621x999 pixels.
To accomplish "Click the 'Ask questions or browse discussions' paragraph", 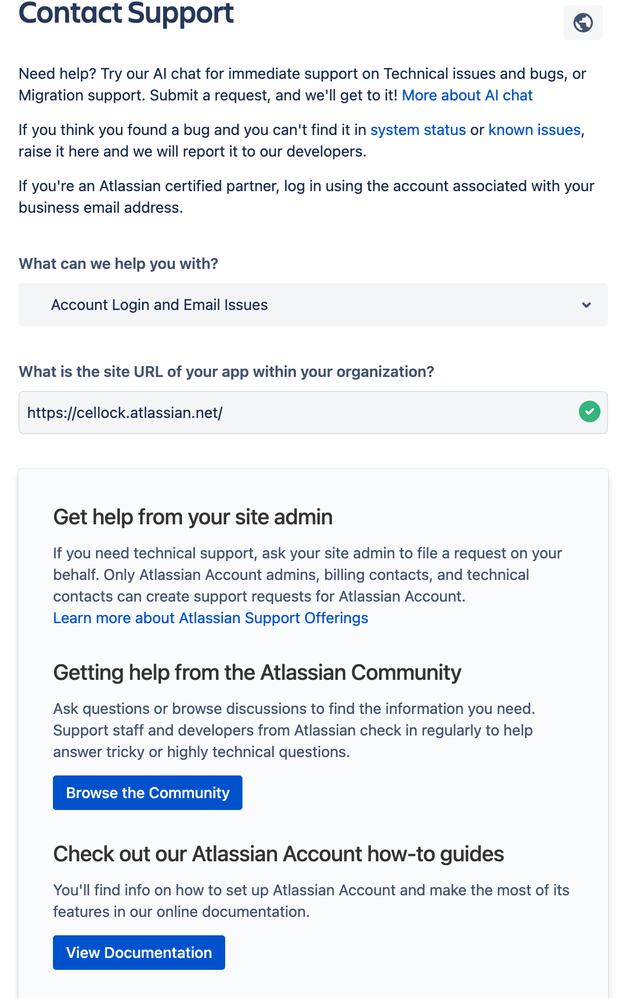I will click(294, 730).
